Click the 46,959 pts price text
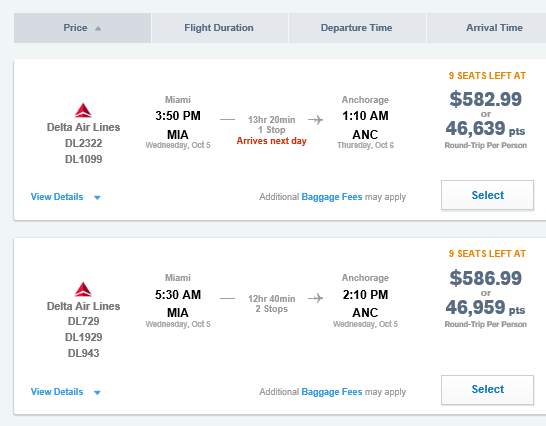 point(485,307)
